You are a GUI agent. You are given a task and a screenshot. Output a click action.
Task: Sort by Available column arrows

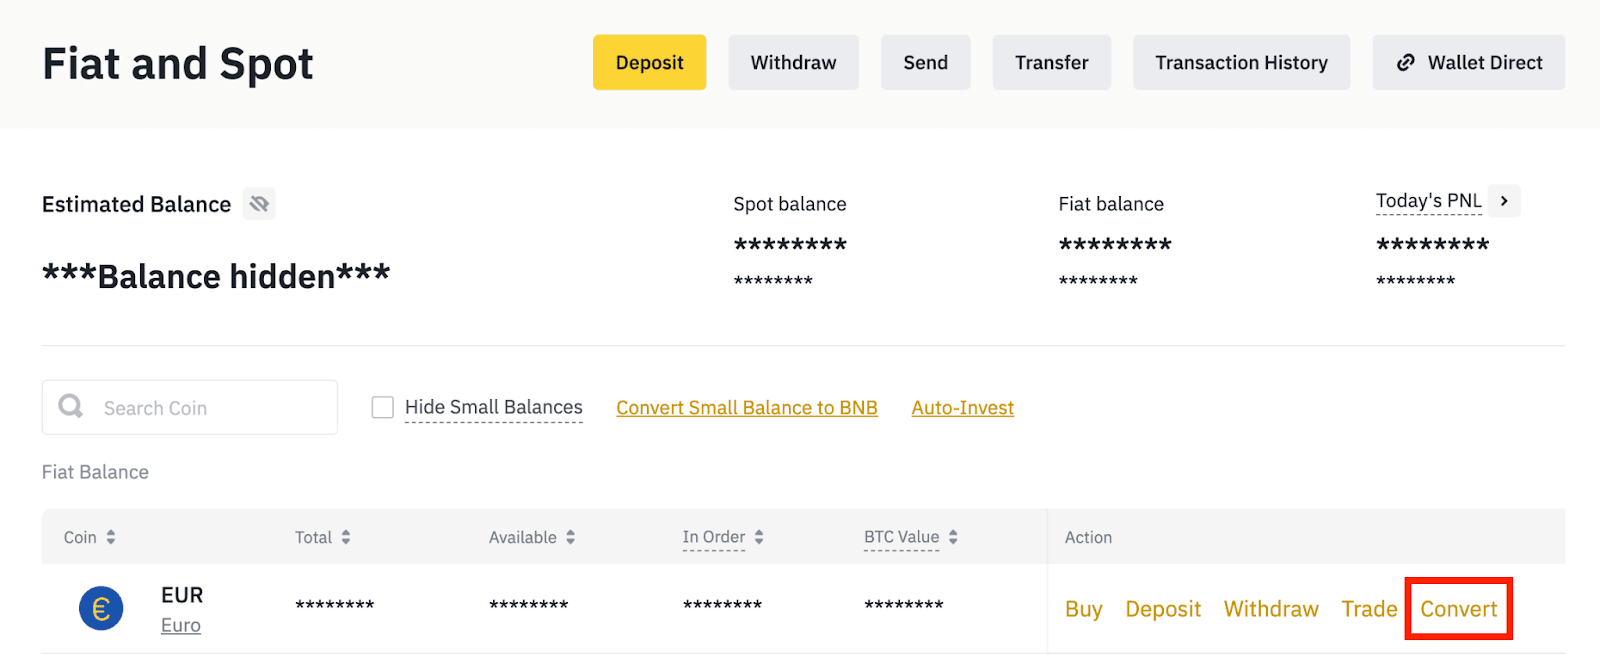(x=570, y=537)
